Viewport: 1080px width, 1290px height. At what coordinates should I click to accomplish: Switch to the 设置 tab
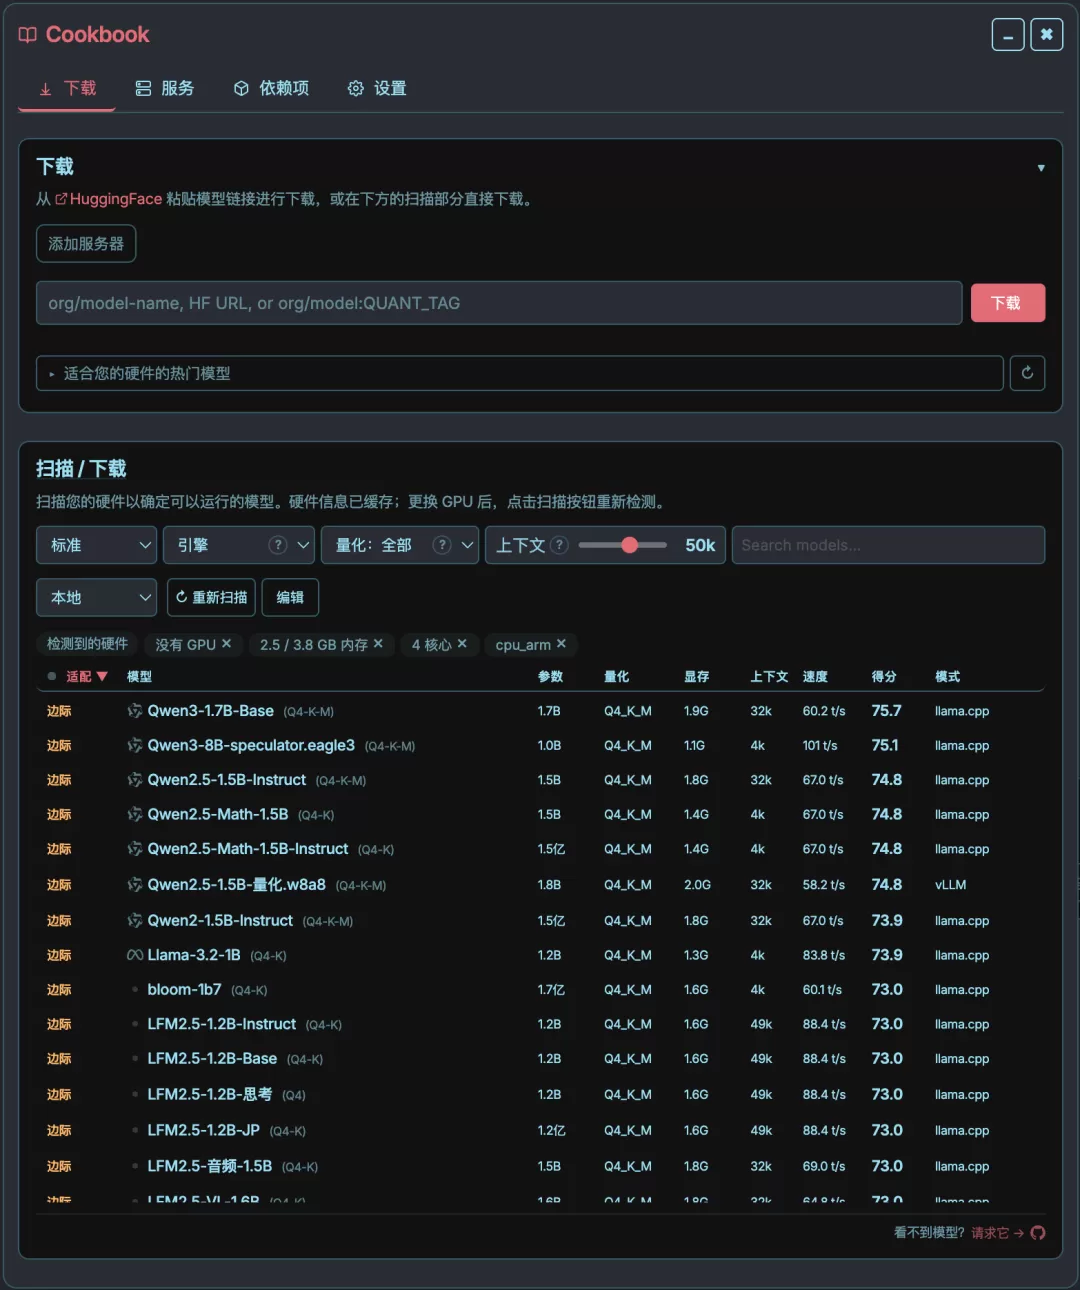pyautogui.click(x=377, y=89)
